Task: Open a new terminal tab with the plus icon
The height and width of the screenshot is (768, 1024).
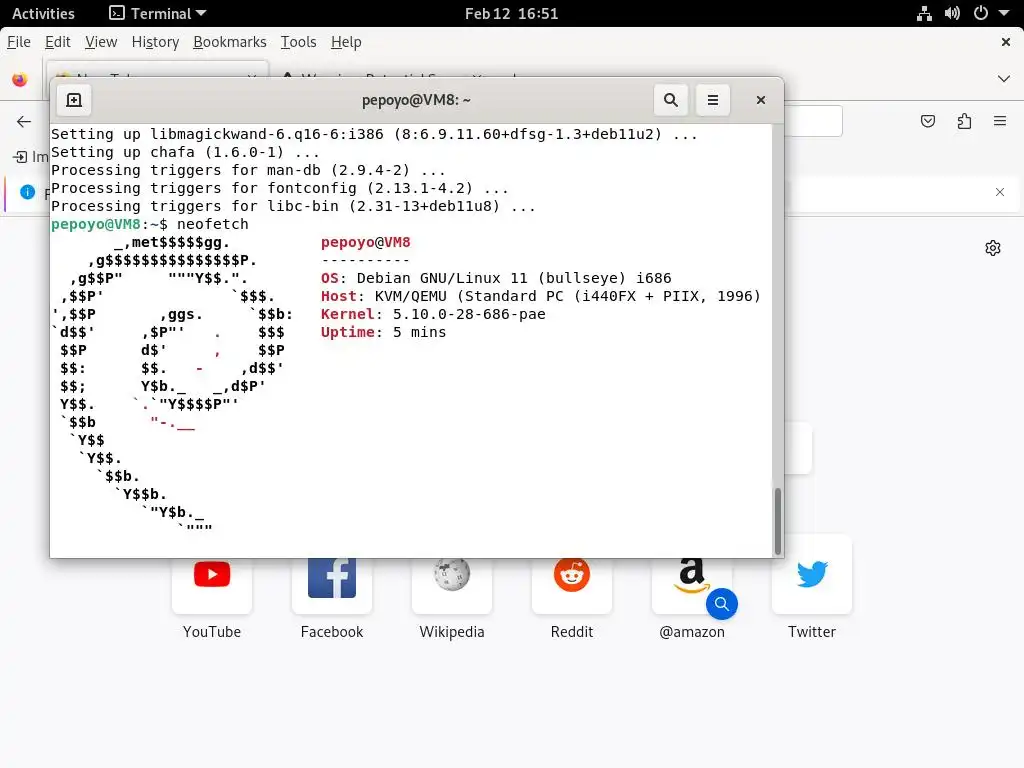Action: tap(74, 100)
